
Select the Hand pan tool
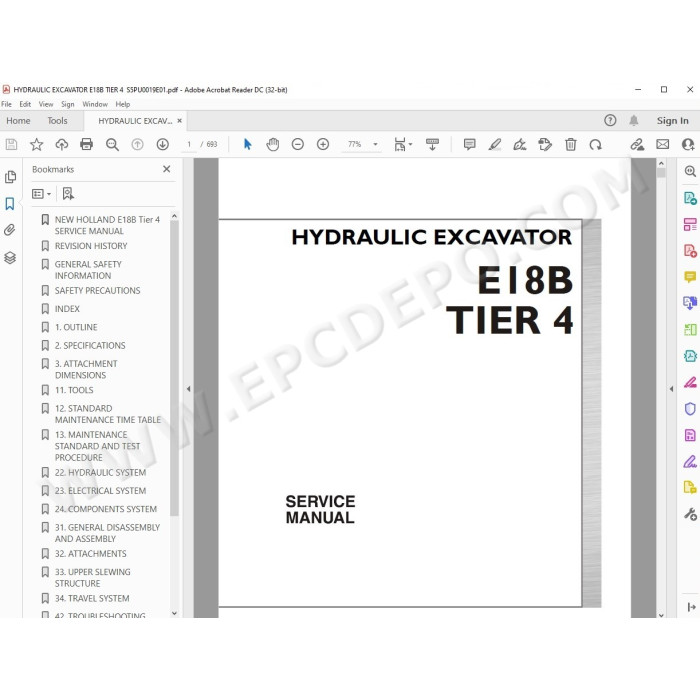(272, 144)
